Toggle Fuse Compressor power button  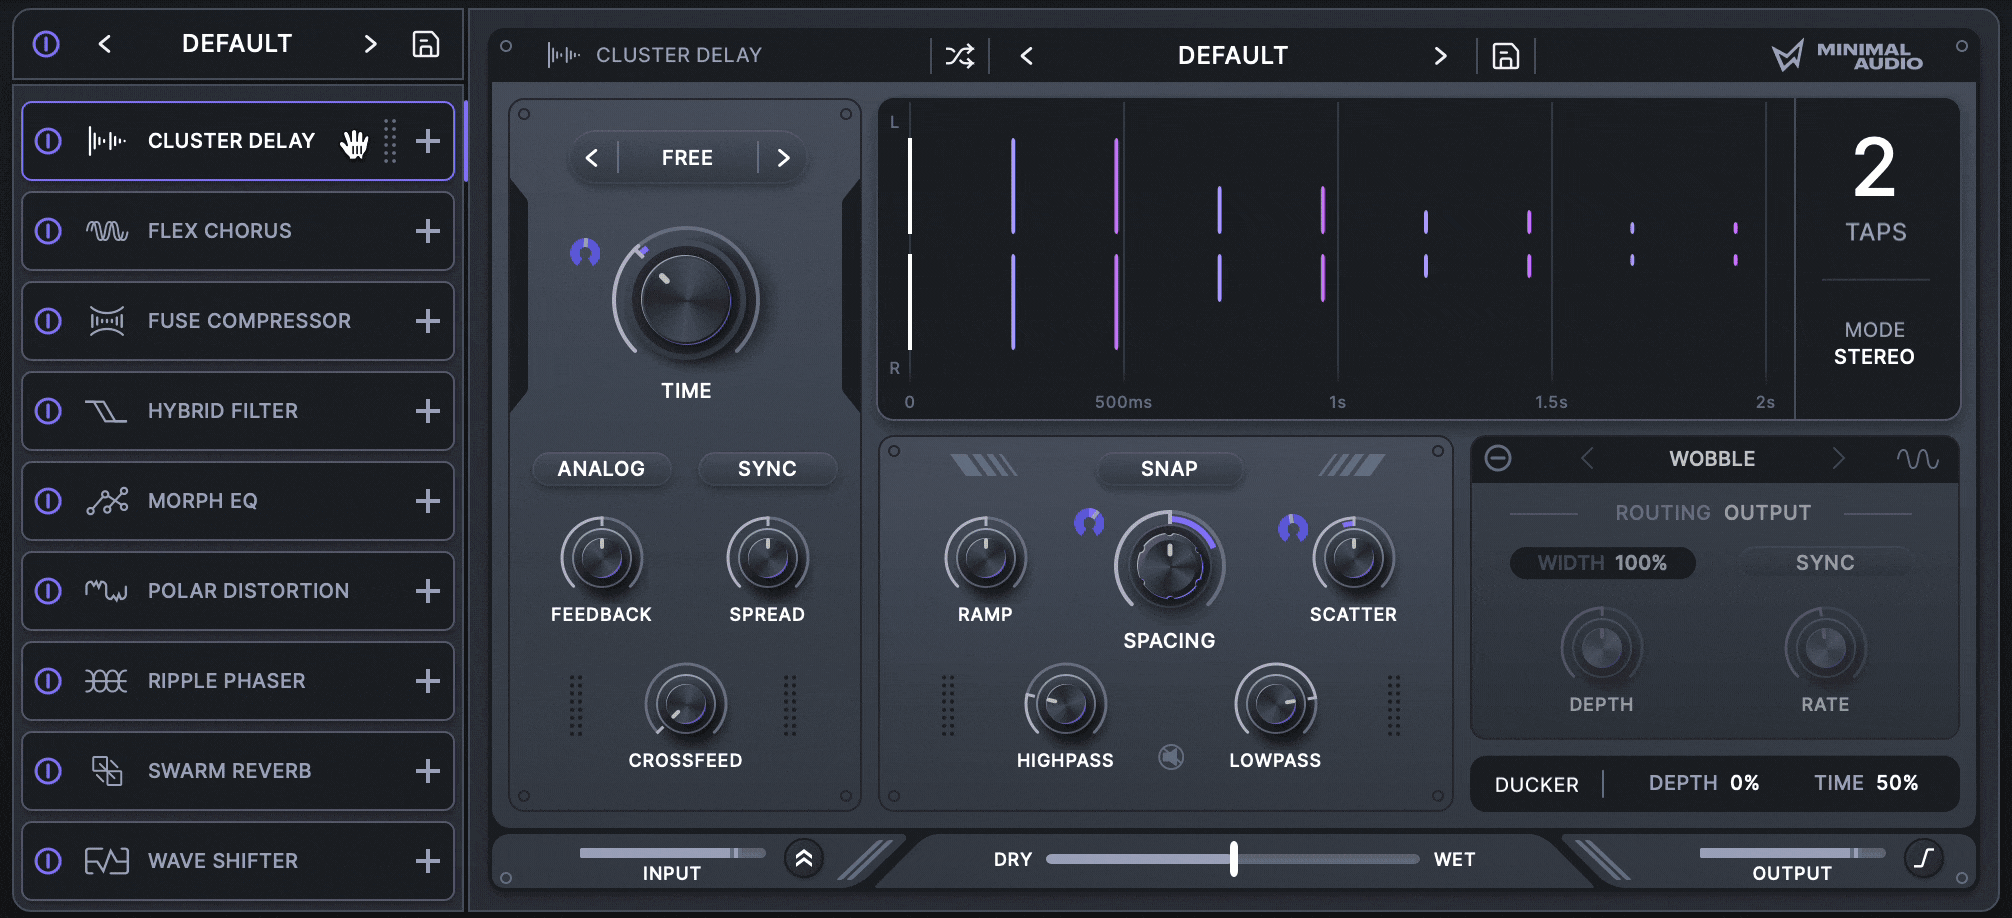coord(48,321)
